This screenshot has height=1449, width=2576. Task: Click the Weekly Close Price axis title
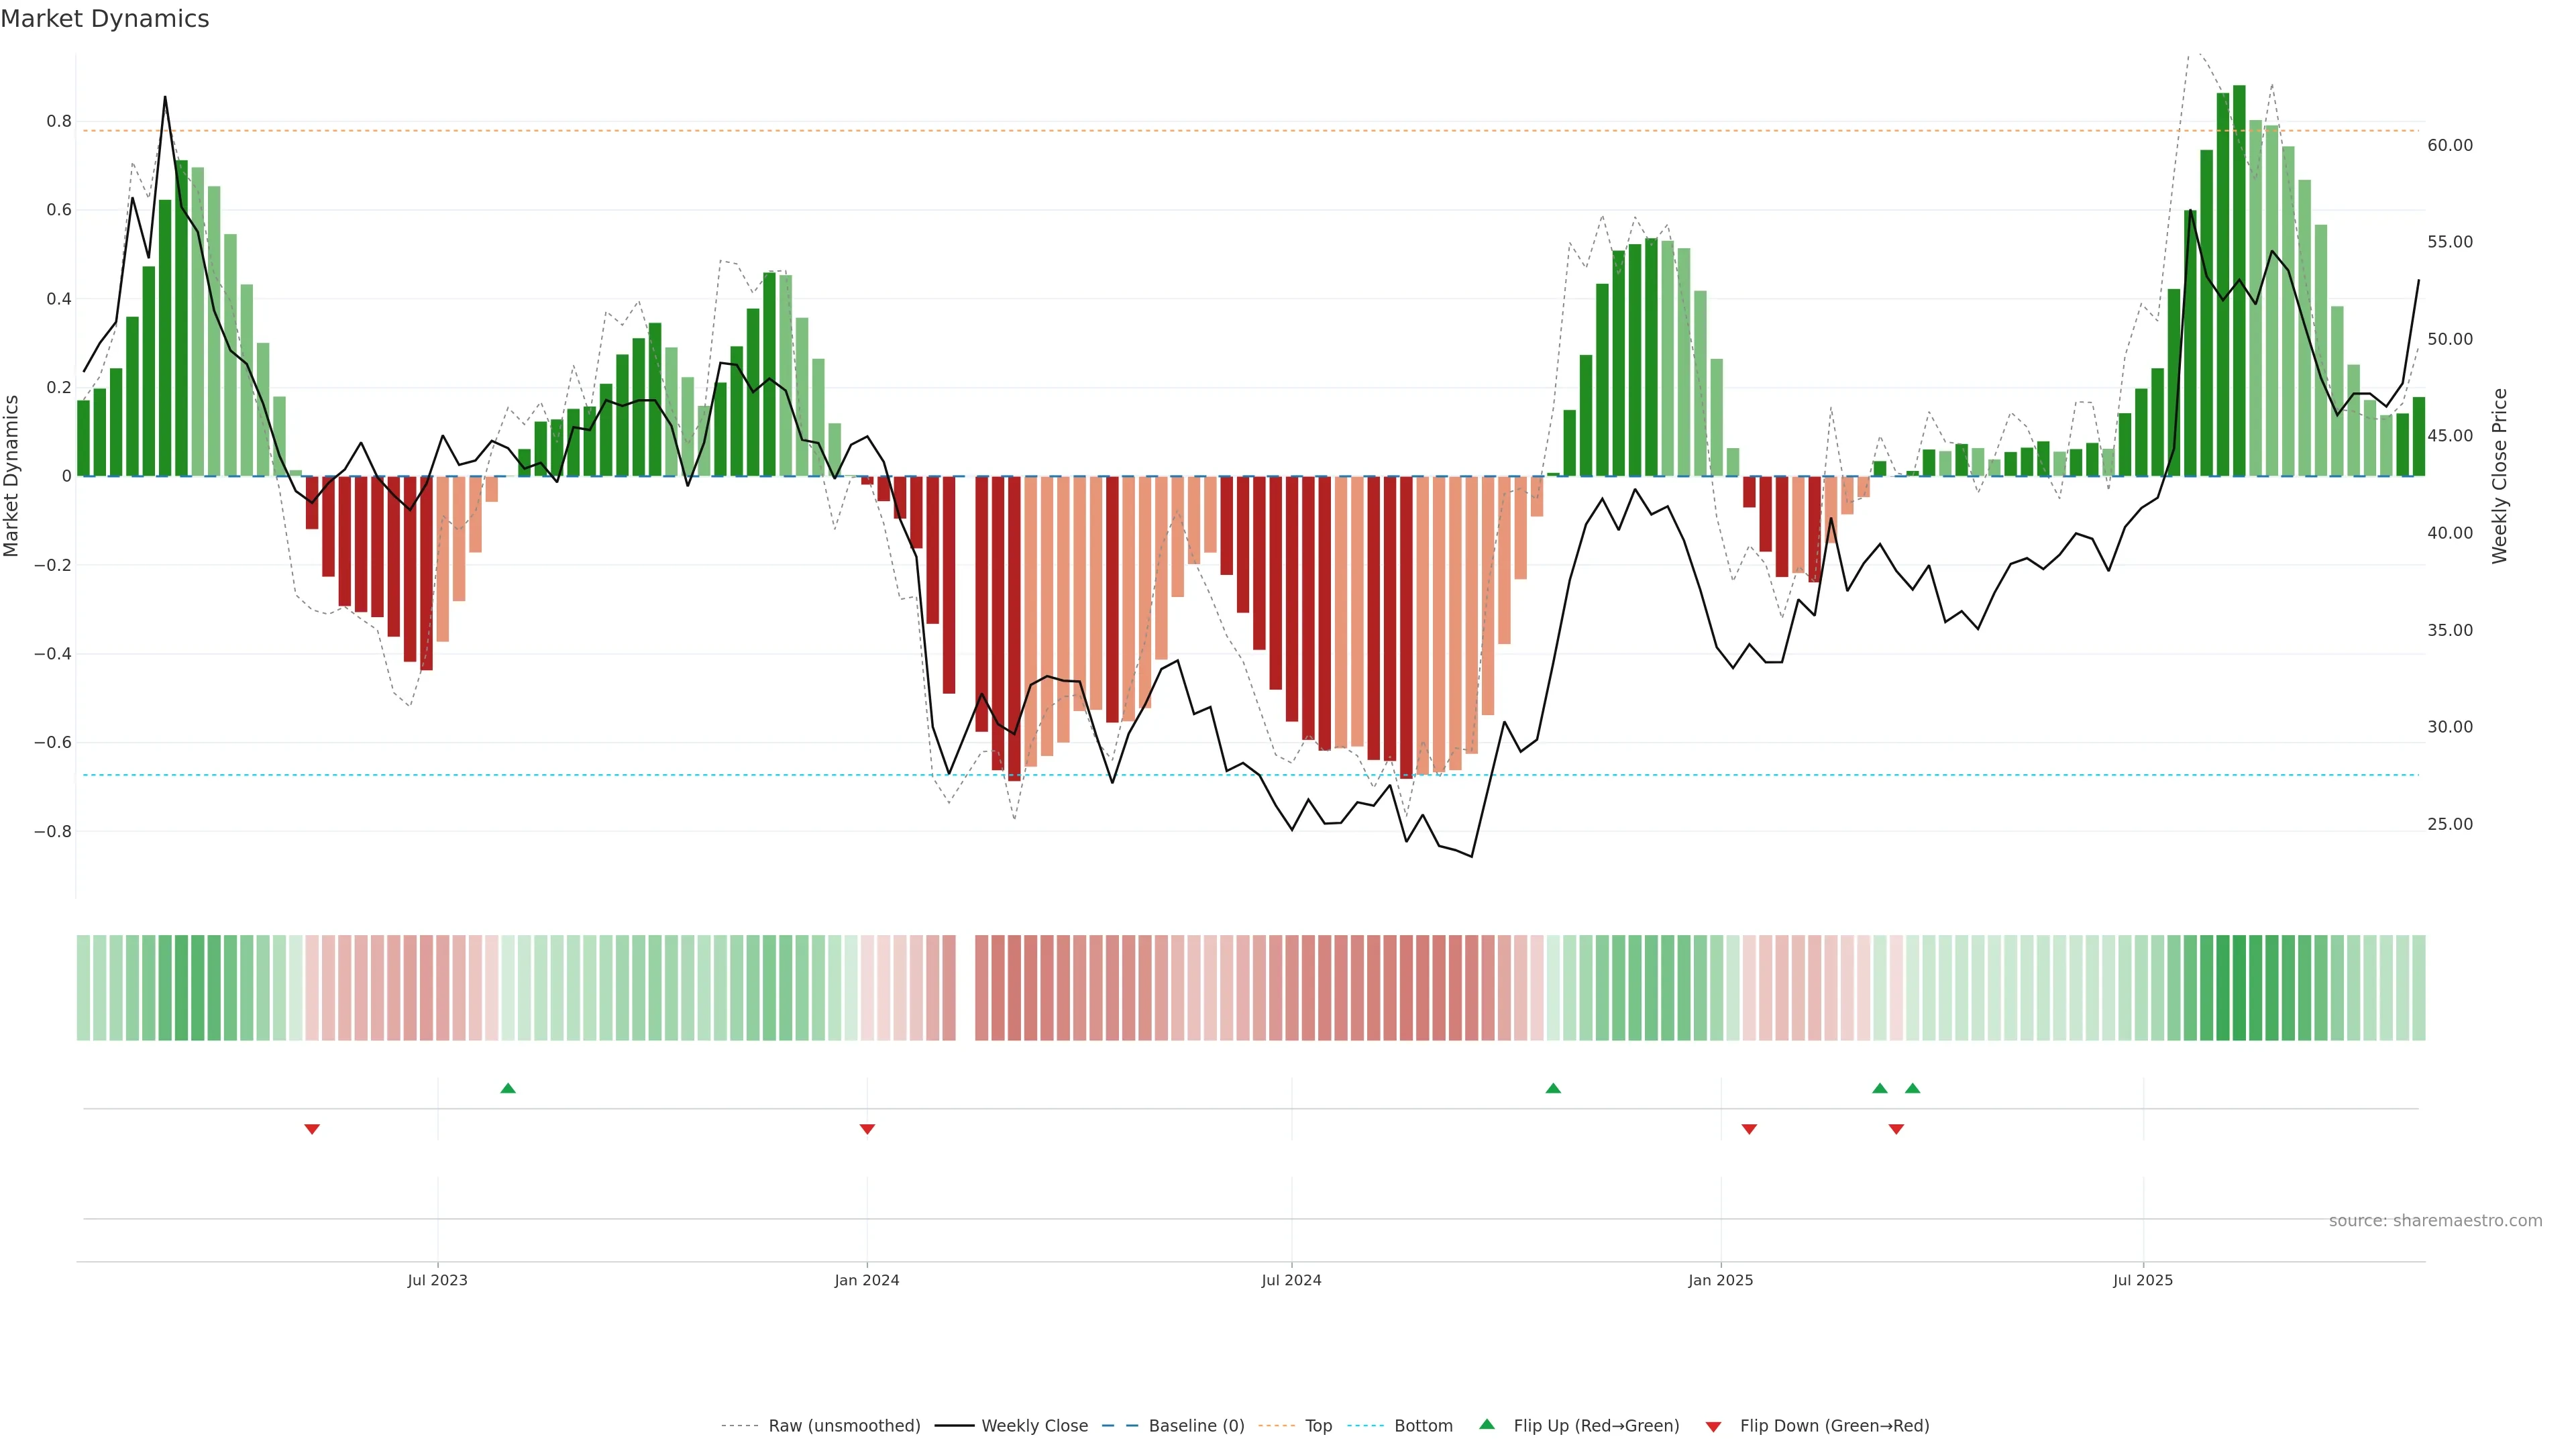click(x=2499, y=476)
